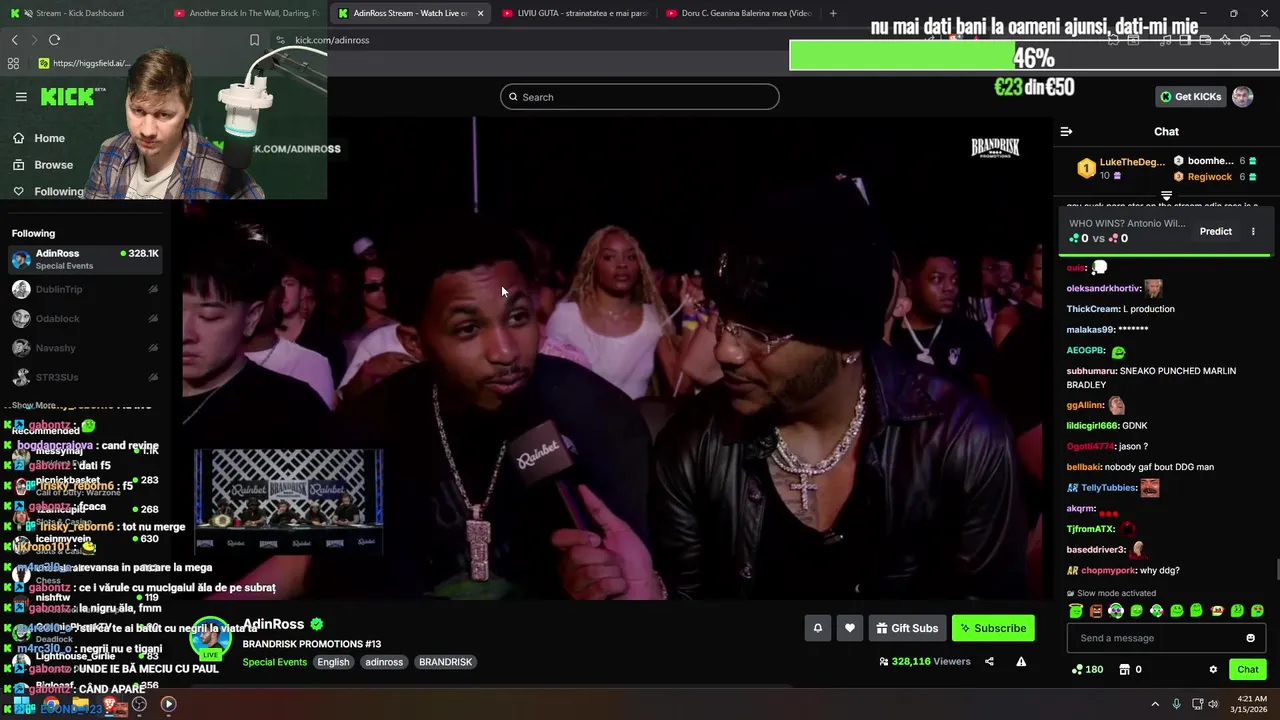Open the new tab plus button
This screenshot has height=720, width=1280.
[x=833, y=13]
